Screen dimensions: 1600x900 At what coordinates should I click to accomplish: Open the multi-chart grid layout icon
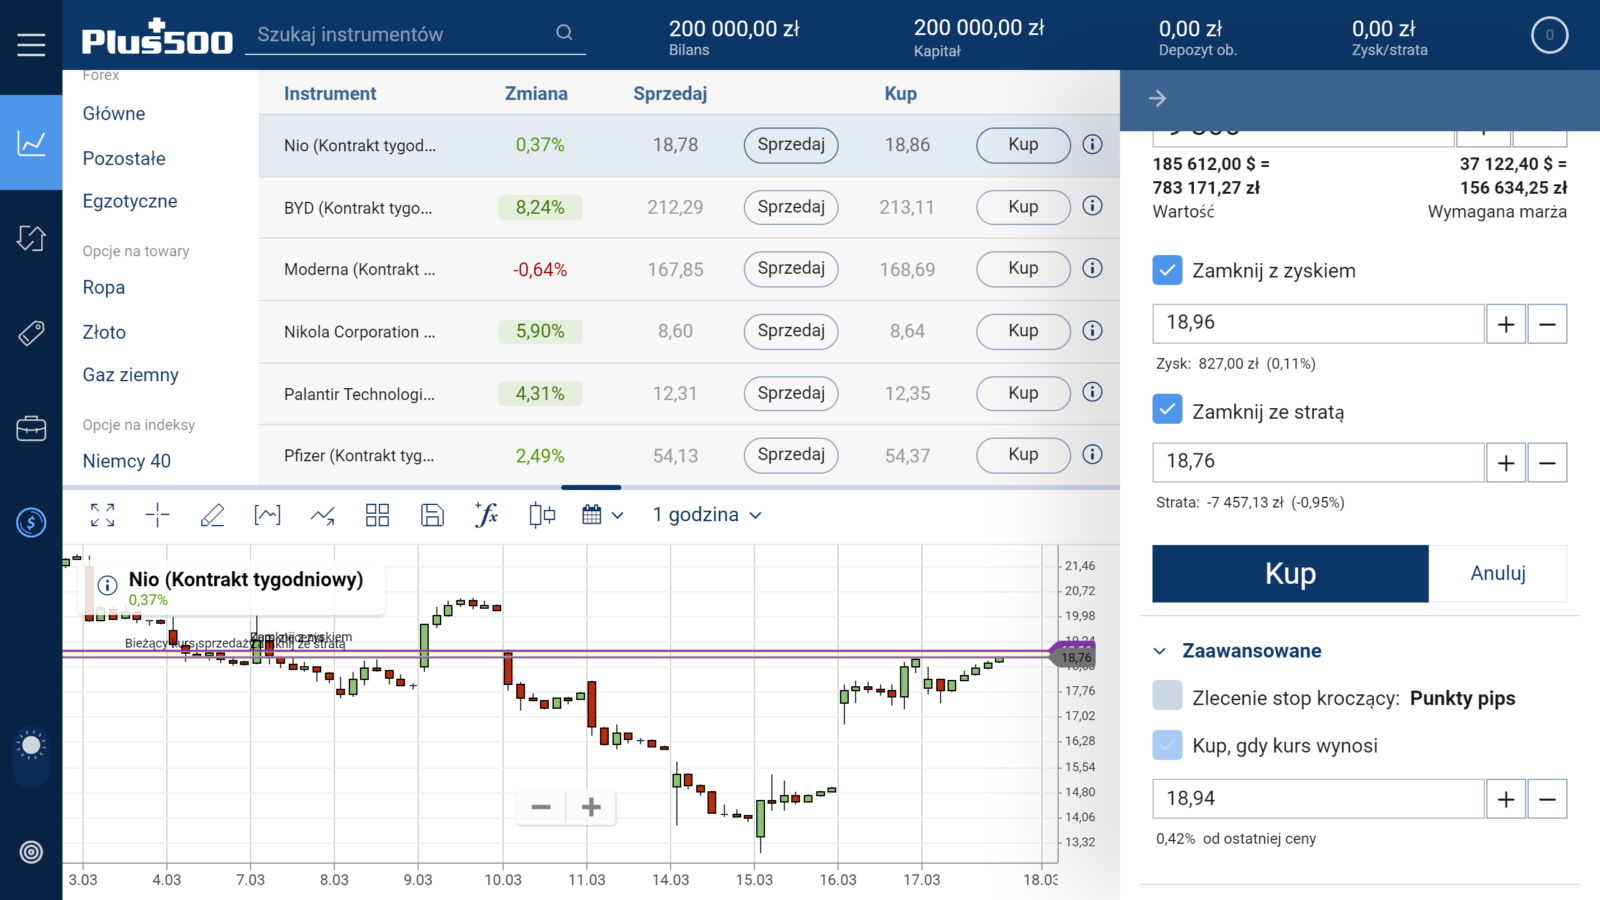(377, 515)
